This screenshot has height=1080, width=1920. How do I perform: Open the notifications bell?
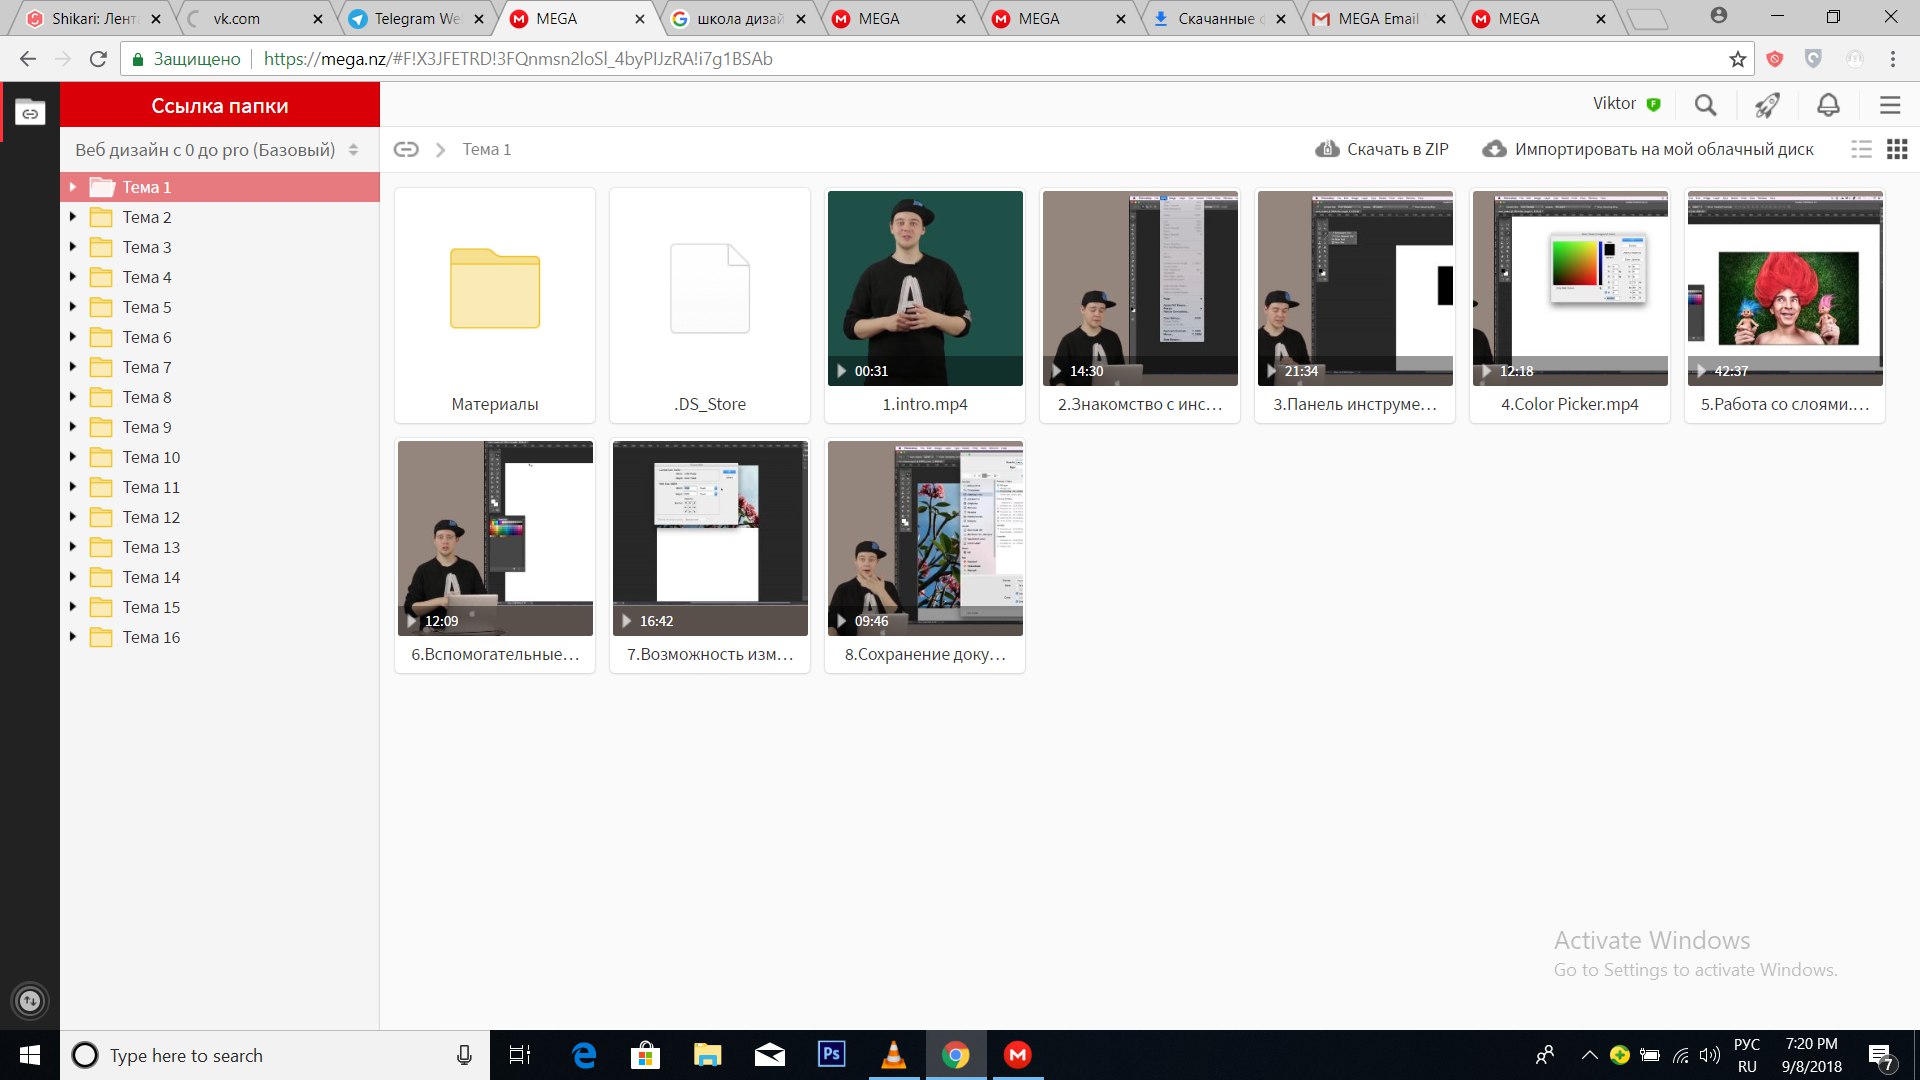[1828, 105]
